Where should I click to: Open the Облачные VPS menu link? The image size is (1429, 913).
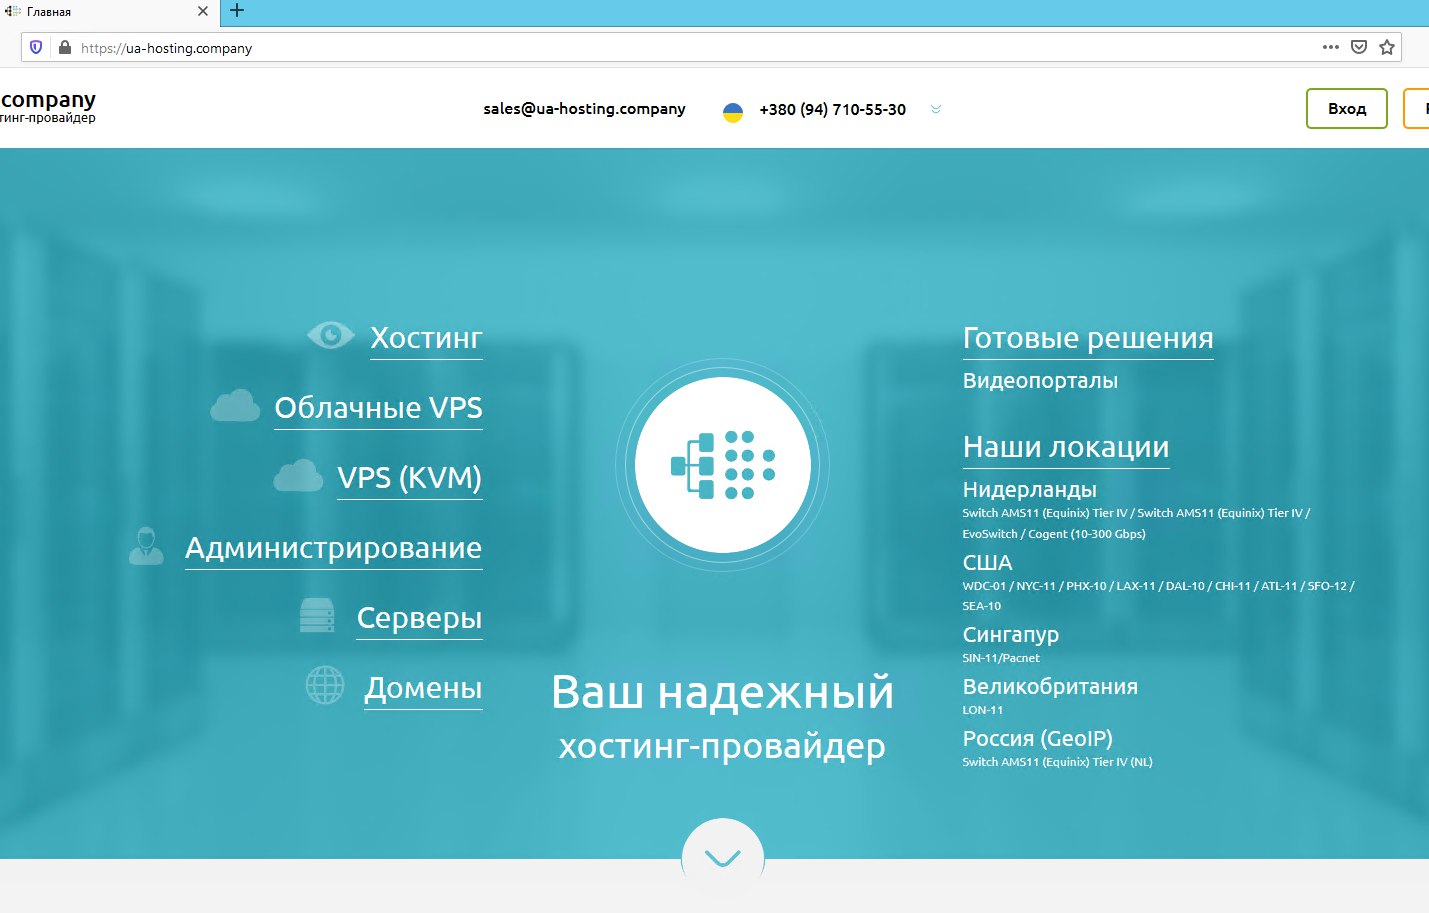pyautogui.click(x=378, y=408)
